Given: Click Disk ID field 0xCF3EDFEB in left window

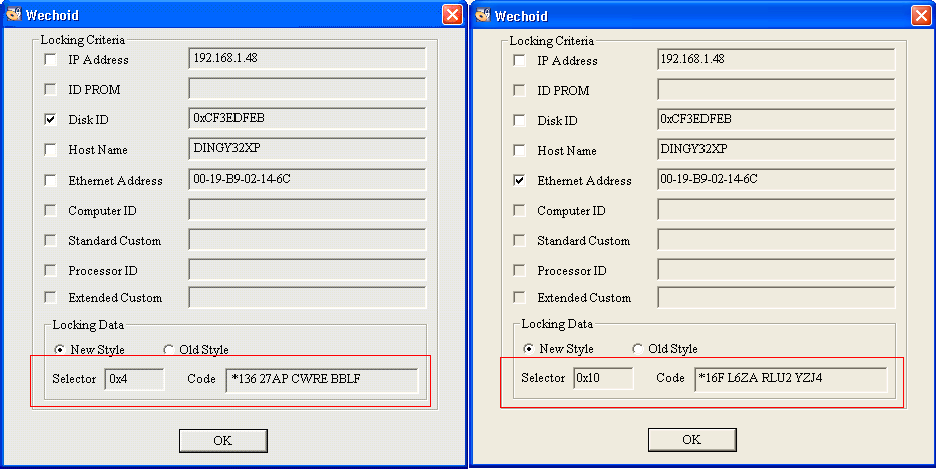Looking at the screenshot, I should (307, 118).
